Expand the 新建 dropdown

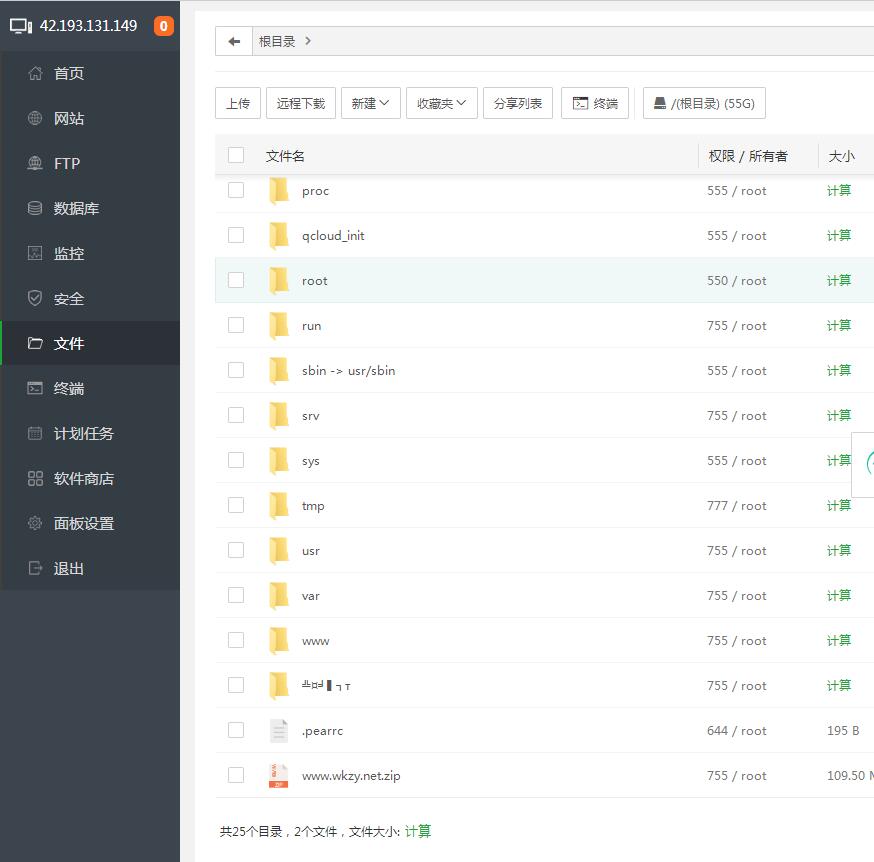click(x=370, y=103)
